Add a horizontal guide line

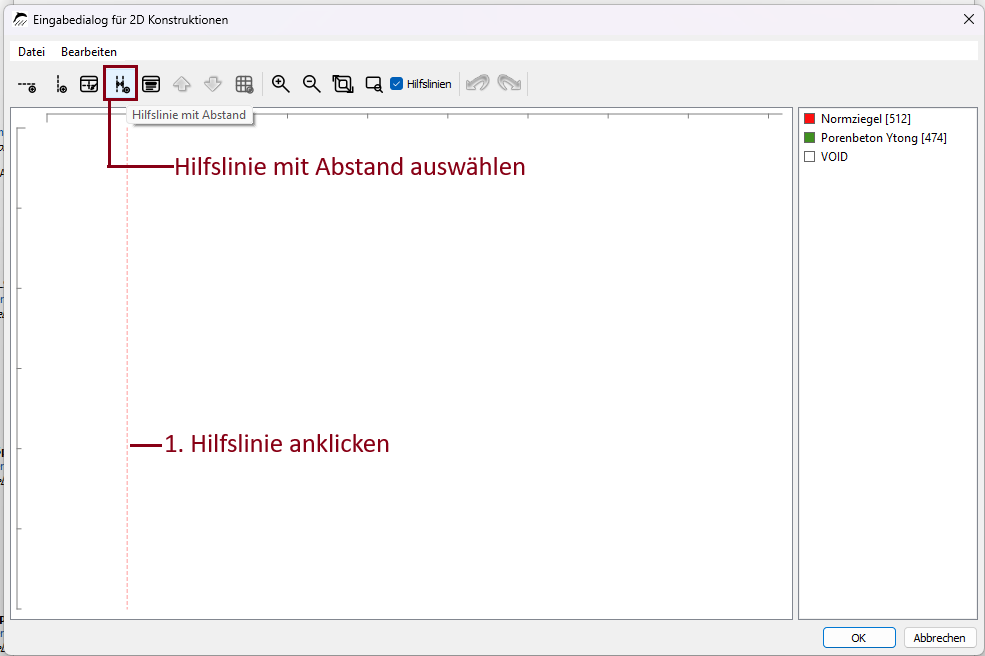pos(27,84)
